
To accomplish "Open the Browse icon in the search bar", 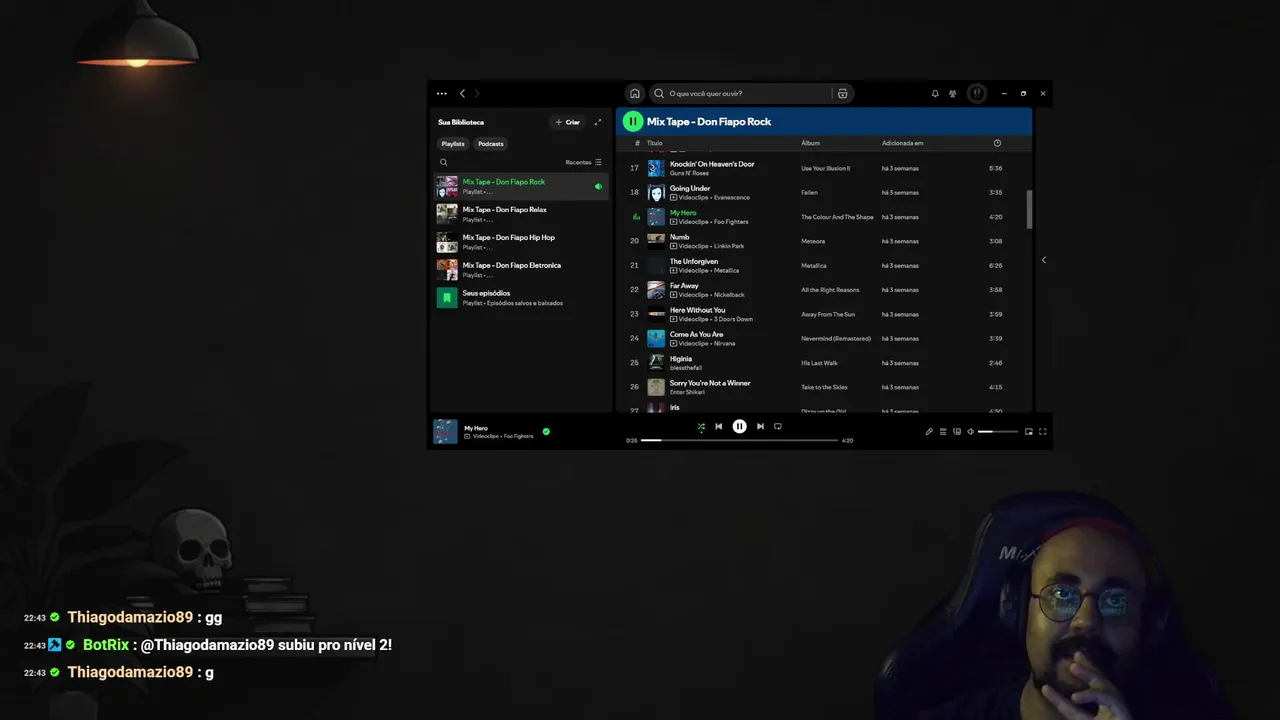I will [x=843, y=93].
